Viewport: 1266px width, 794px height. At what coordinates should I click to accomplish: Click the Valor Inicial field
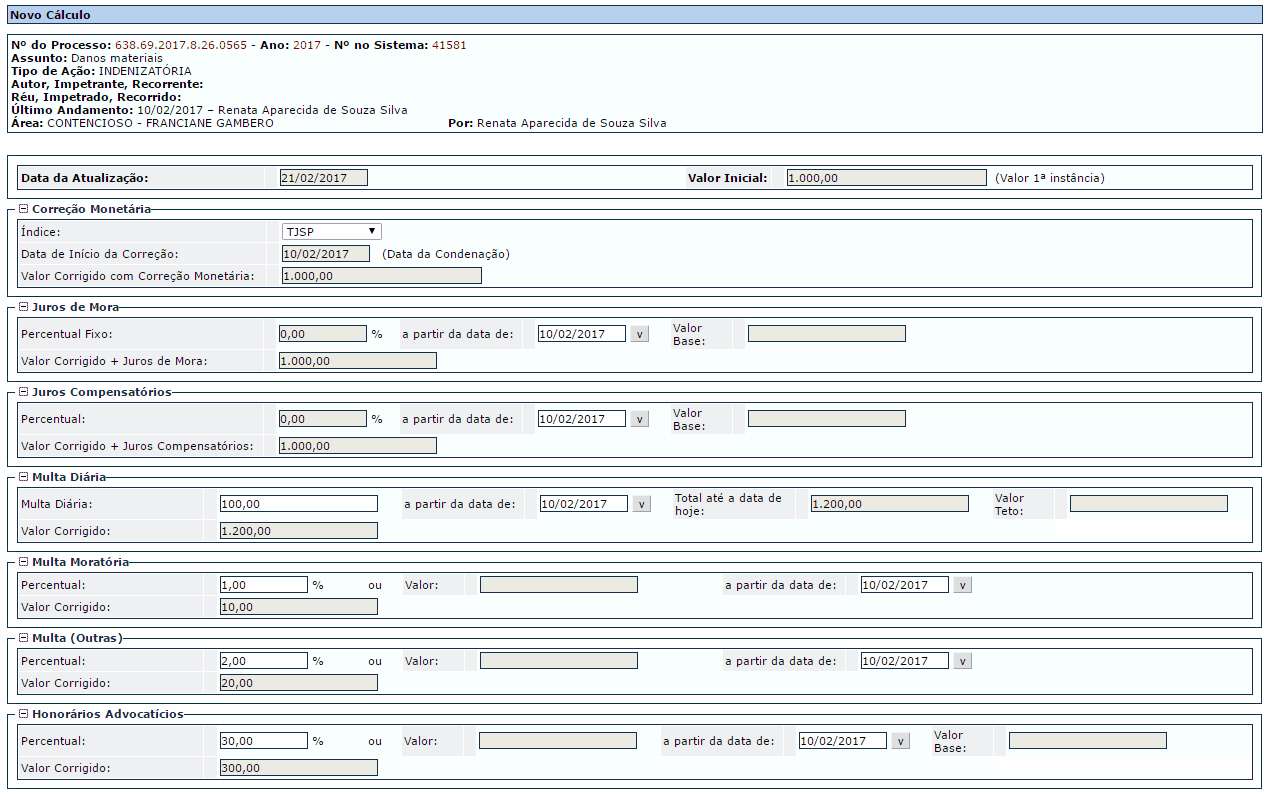(886, 178)
